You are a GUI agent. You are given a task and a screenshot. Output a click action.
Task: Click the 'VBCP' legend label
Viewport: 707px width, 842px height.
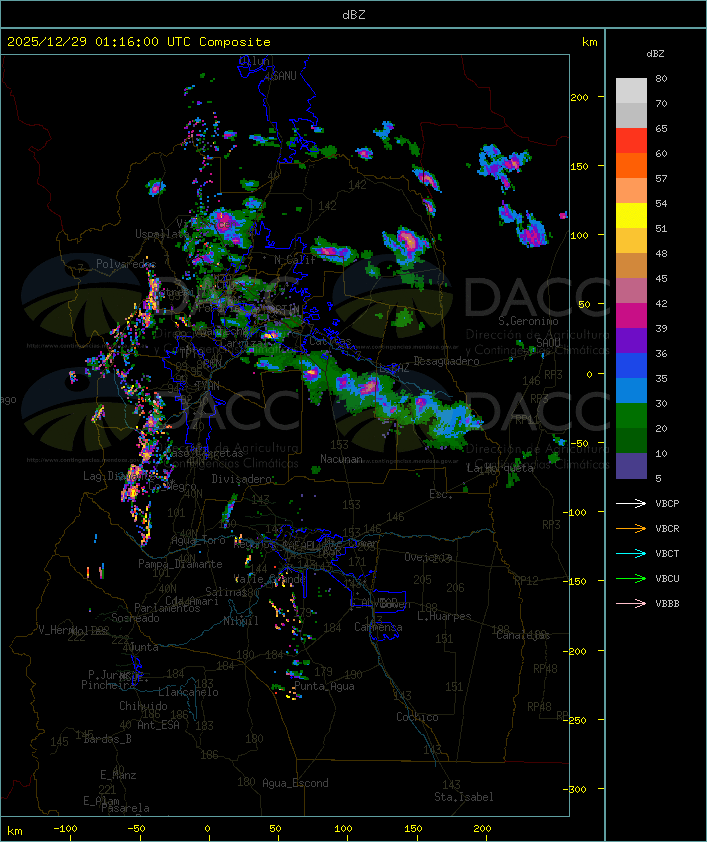[667, 504]
